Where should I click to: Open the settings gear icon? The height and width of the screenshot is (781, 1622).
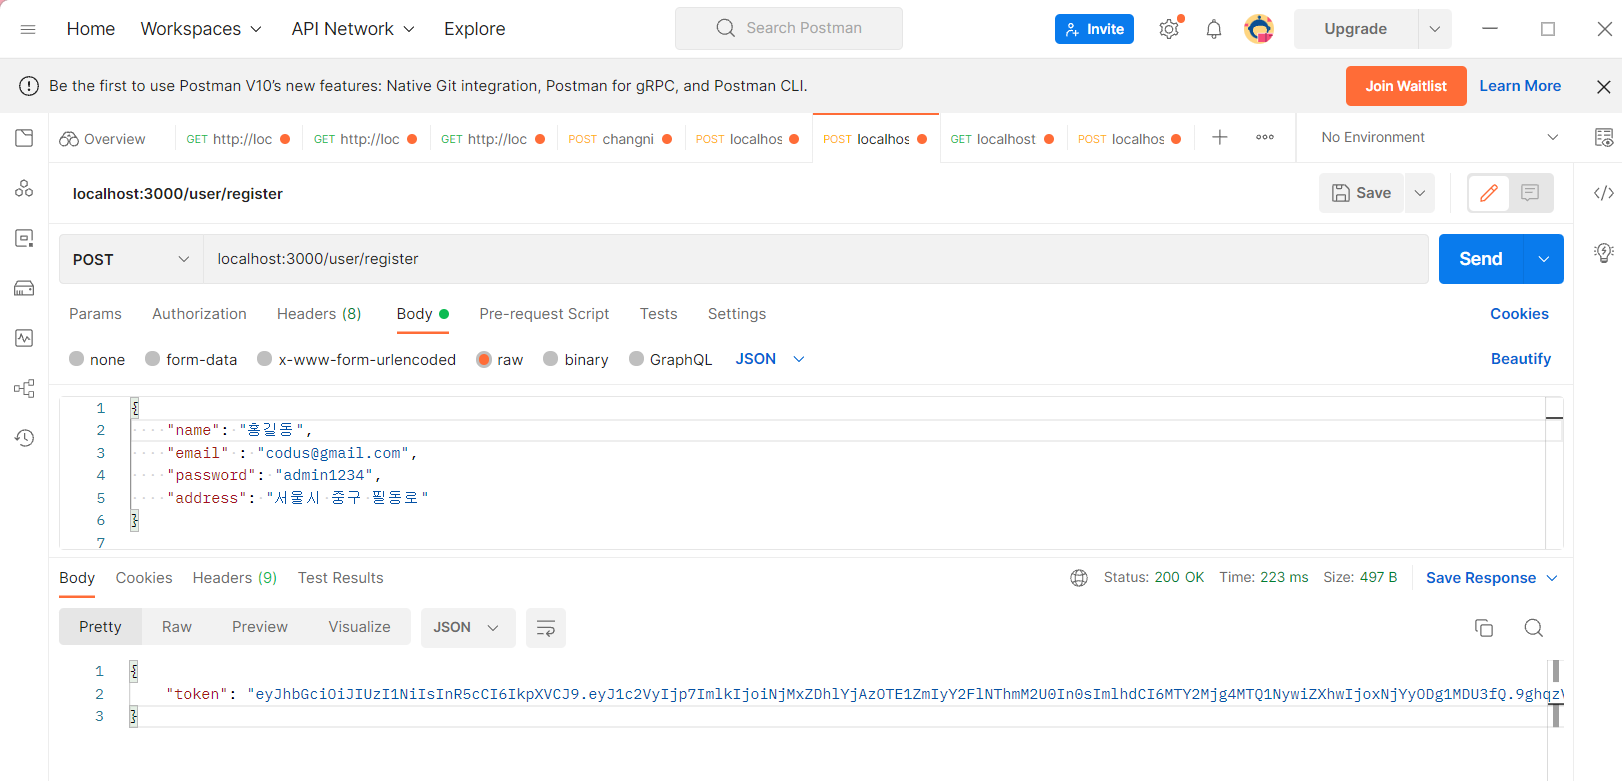click(x=1169, y=29)
